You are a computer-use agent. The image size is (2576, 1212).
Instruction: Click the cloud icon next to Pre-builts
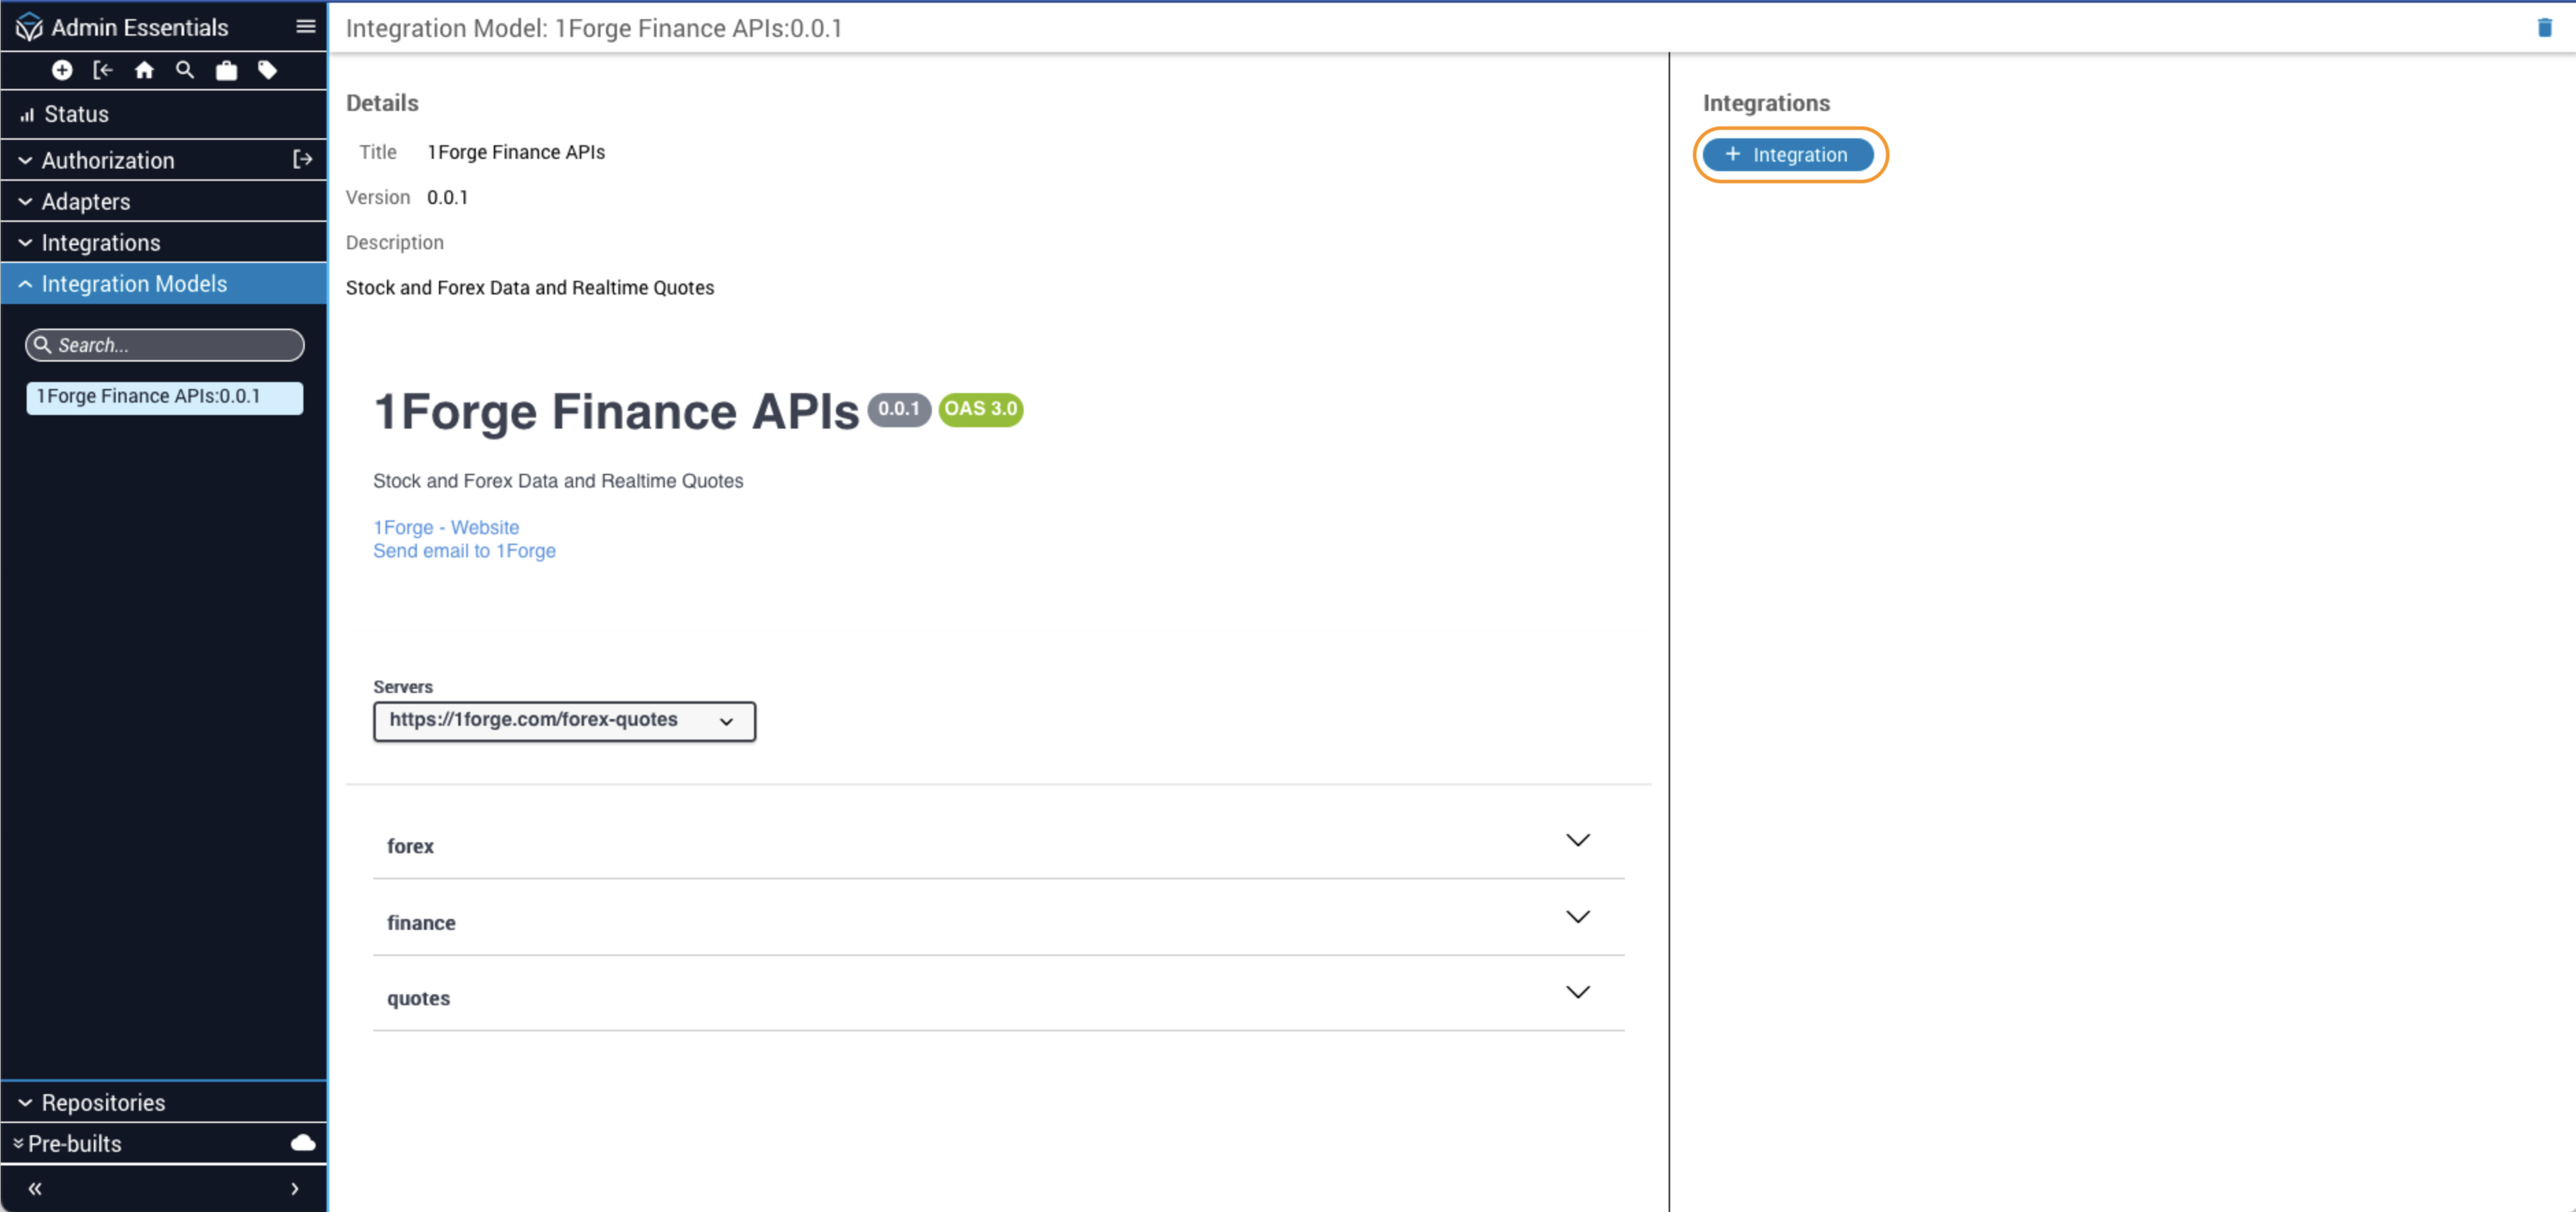(303, 1143)
